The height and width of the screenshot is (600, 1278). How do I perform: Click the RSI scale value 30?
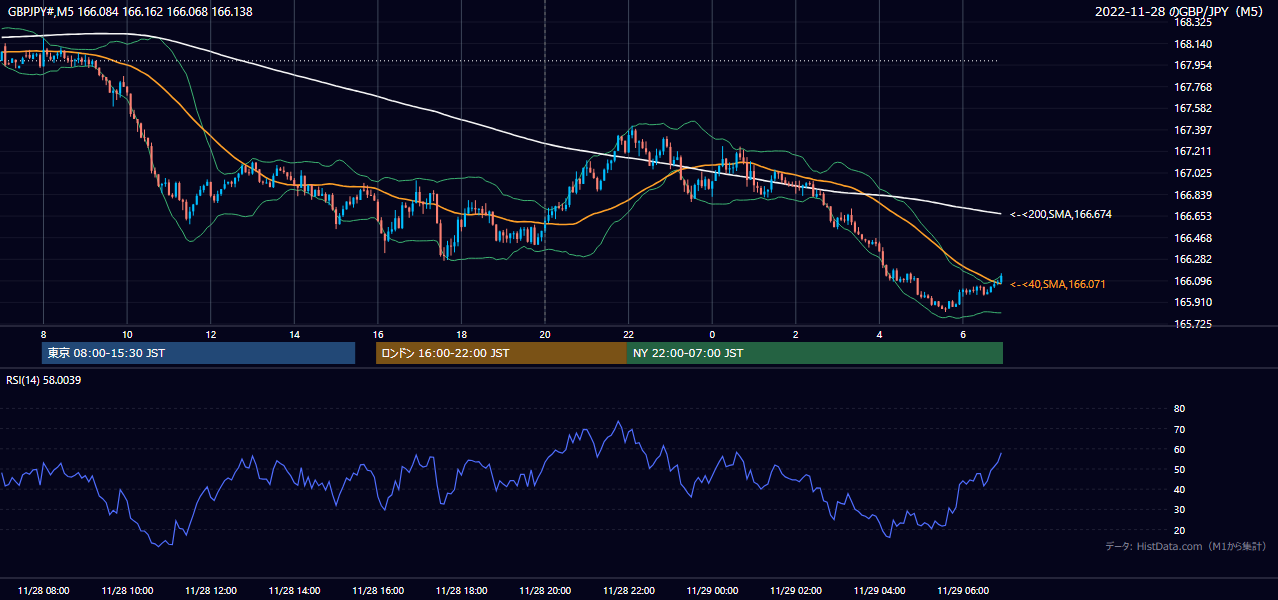pos(1179,509)
